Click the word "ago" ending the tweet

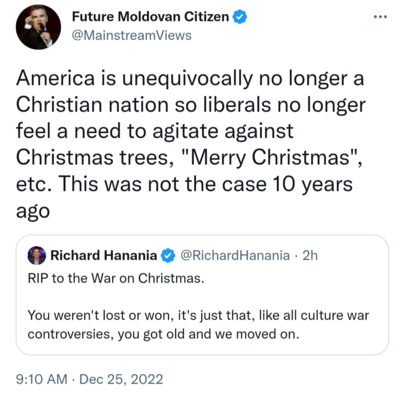[33, 212]
